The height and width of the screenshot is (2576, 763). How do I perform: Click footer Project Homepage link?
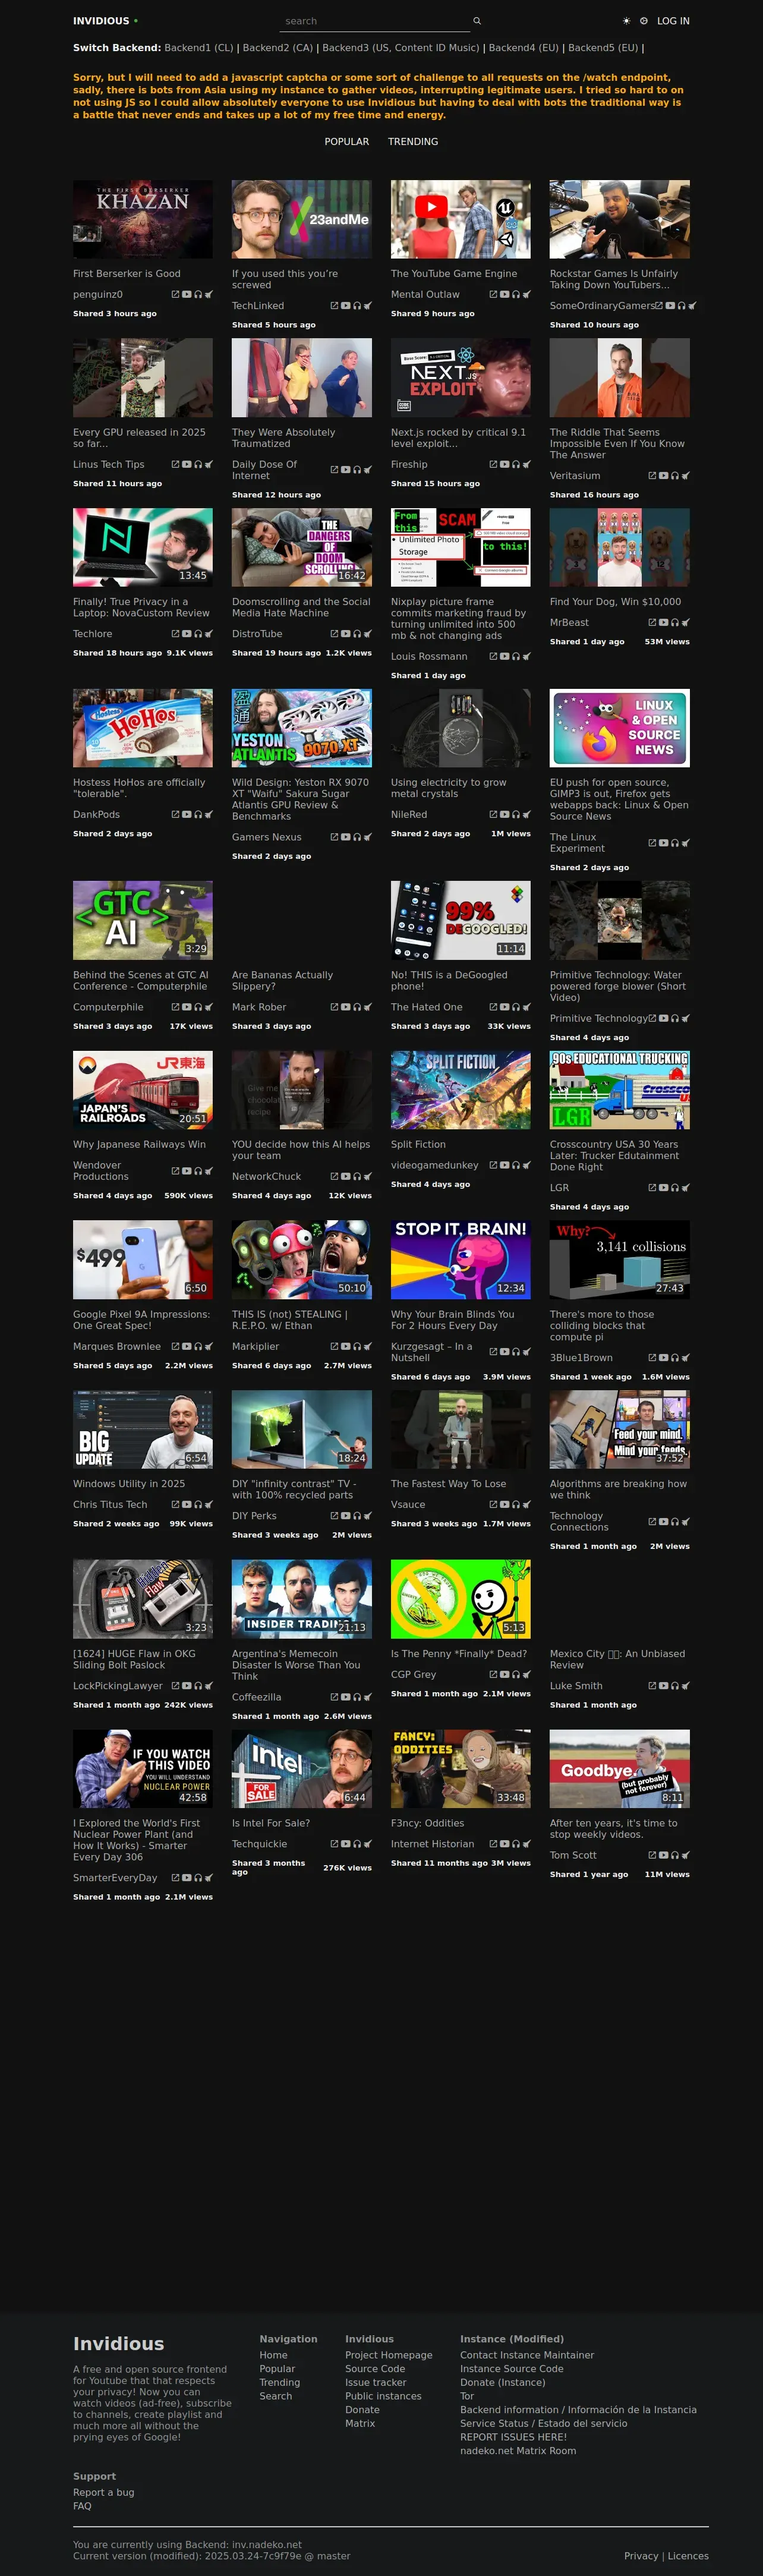(x=389, y=2355)
